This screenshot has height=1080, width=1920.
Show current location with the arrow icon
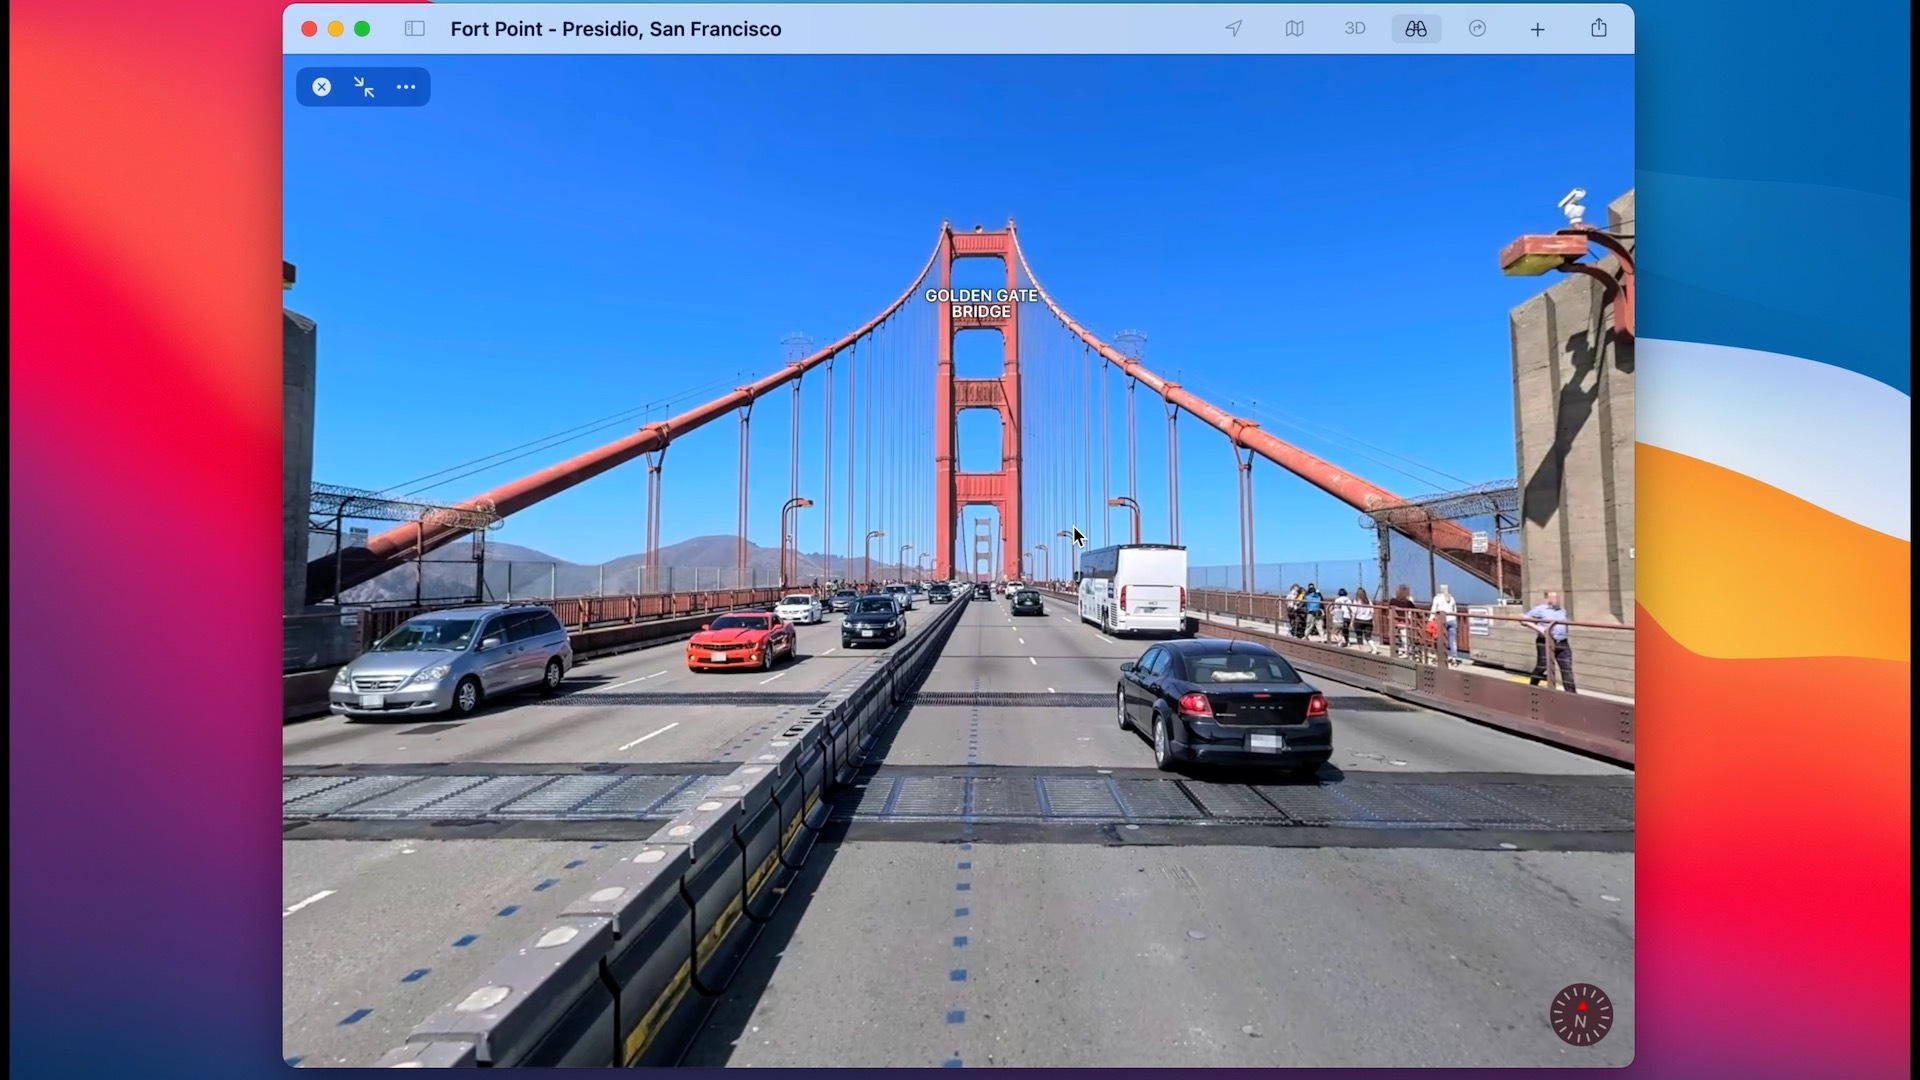point(1234,29)
